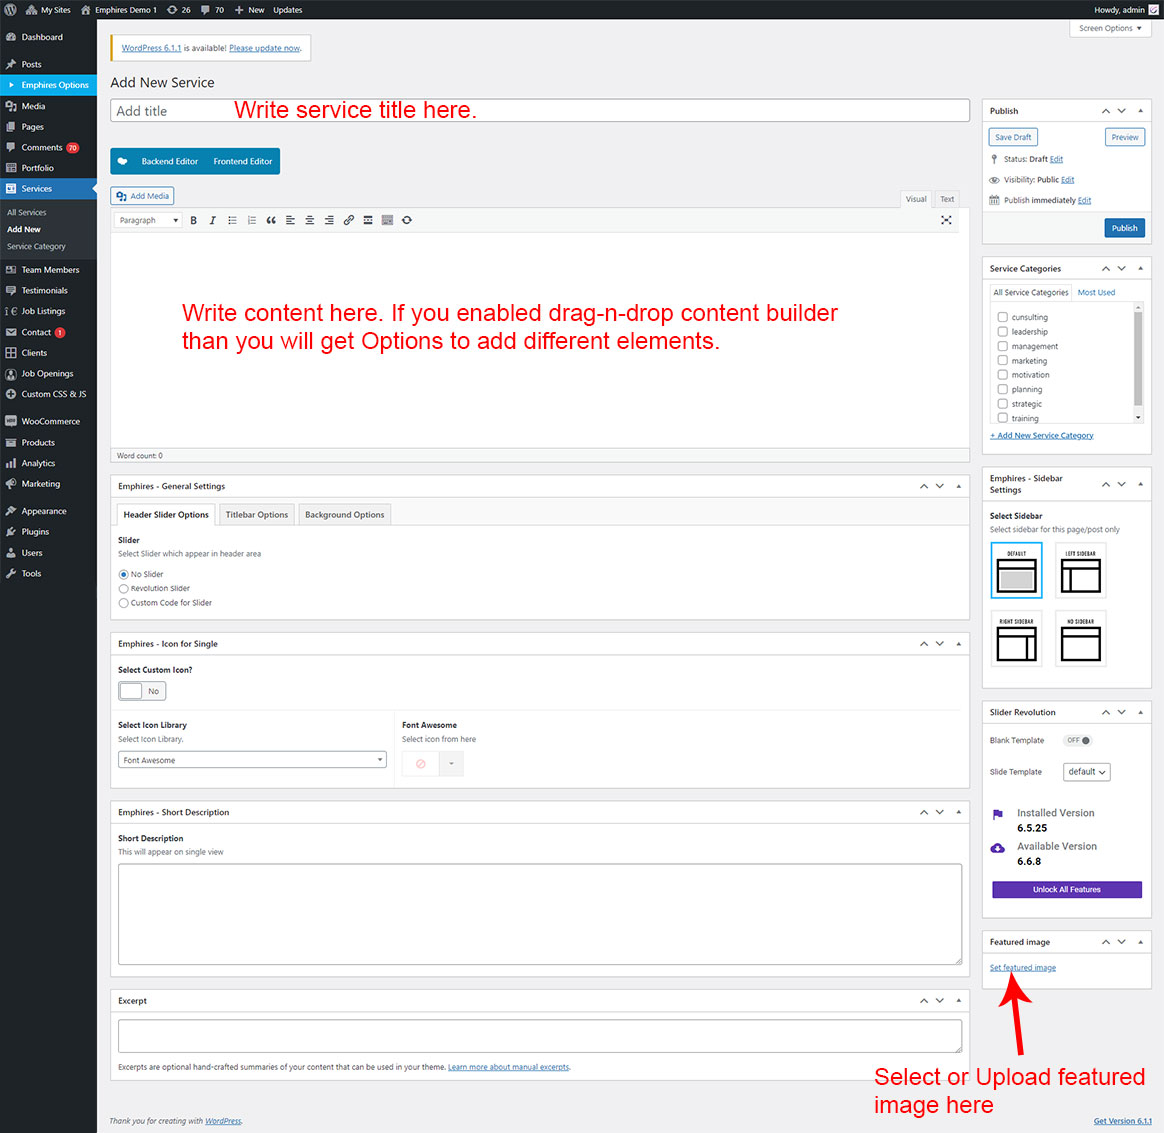Open the Set featured image link
1164x1133 pixels.
[1023, 968]
